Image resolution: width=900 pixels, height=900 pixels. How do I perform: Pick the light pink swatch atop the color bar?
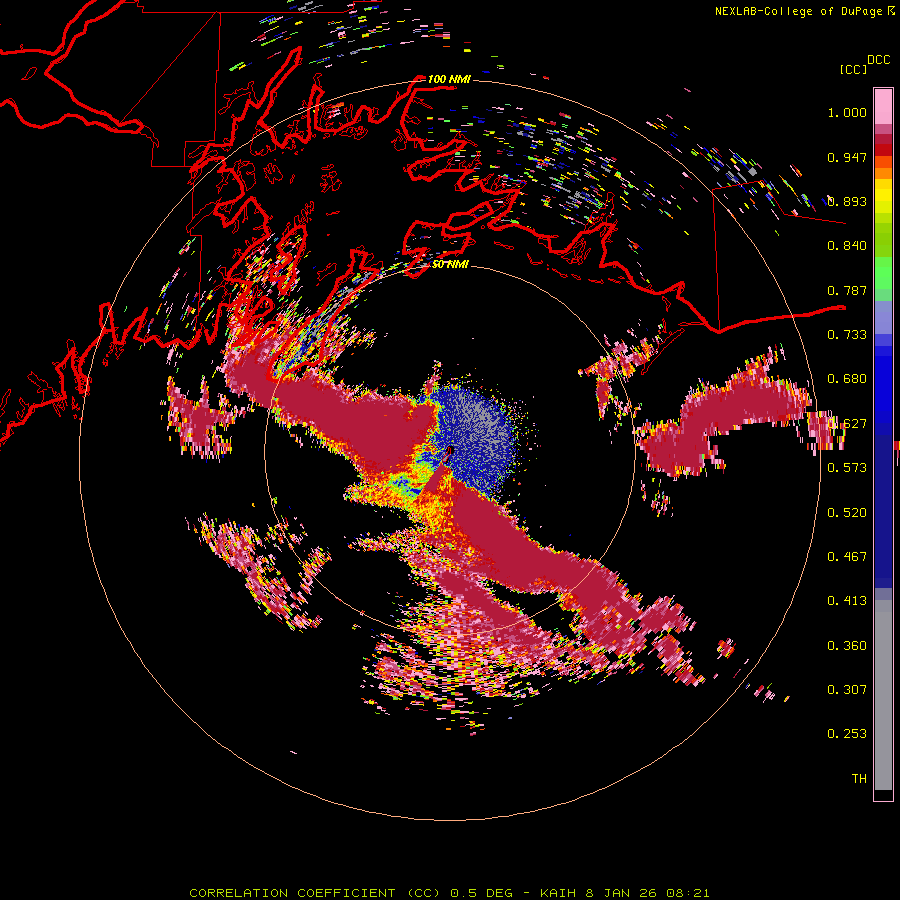click(883, 106)
